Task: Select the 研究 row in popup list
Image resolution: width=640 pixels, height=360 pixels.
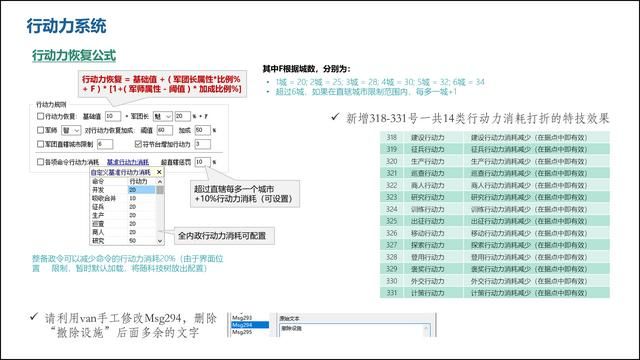Action: coord(123,241)
